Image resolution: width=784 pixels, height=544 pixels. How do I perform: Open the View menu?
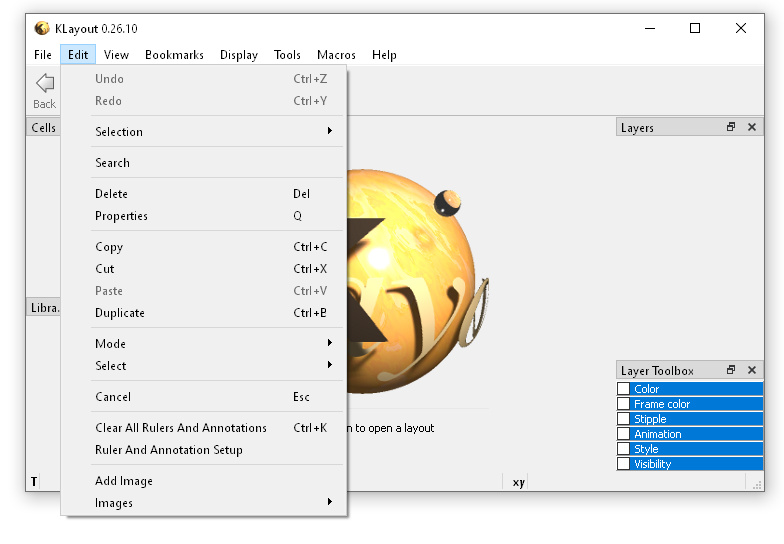116,54
